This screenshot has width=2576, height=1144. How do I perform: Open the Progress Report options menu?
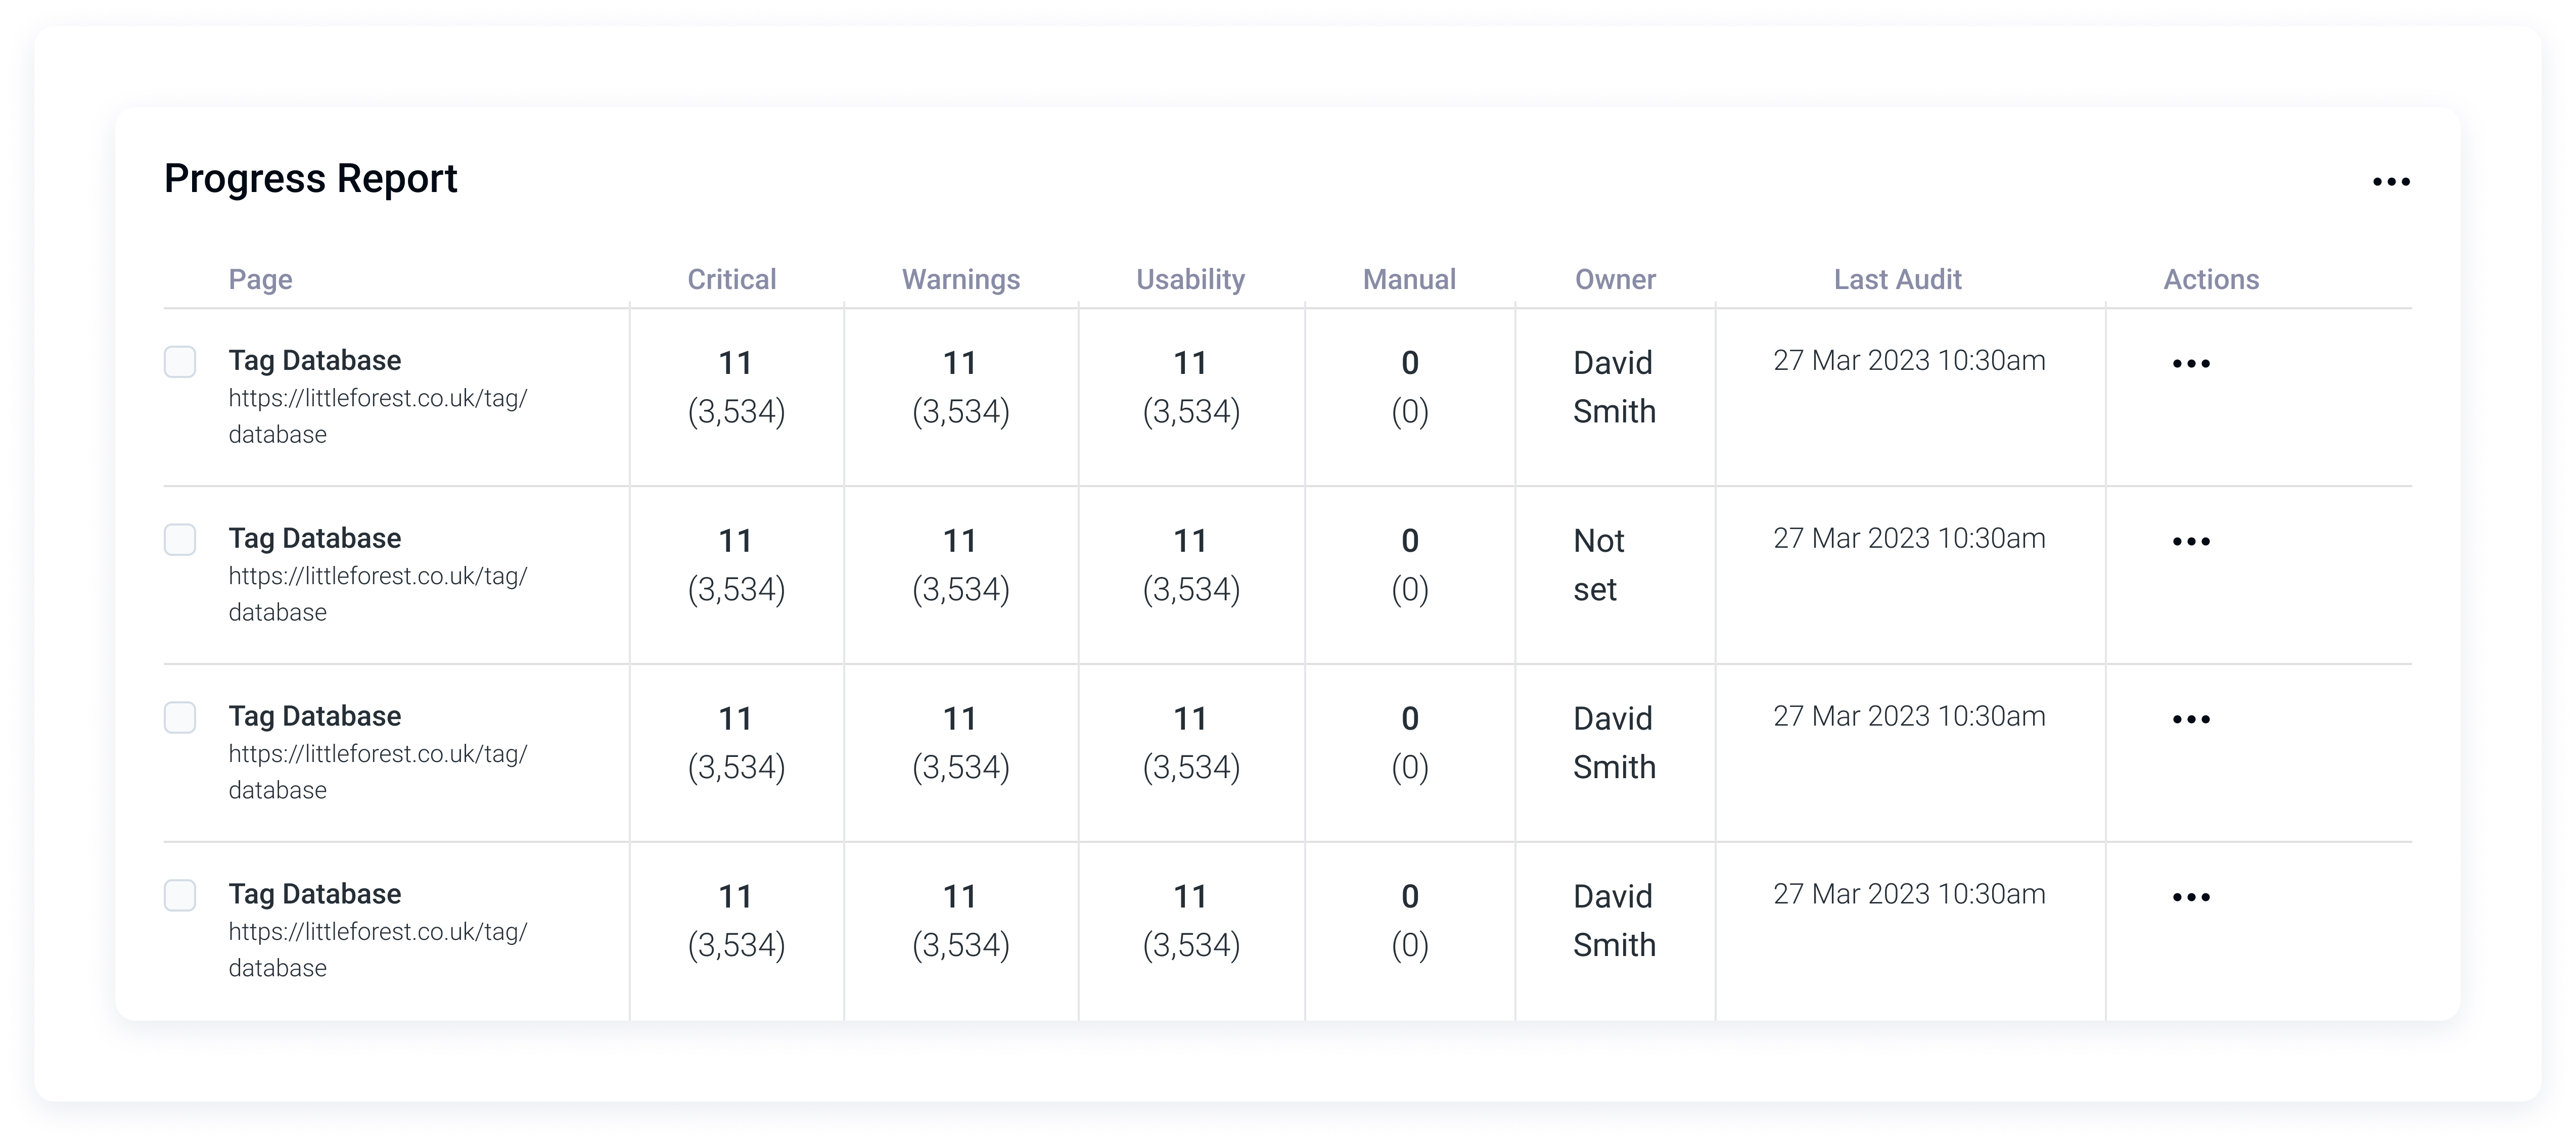click(2393, 181)
